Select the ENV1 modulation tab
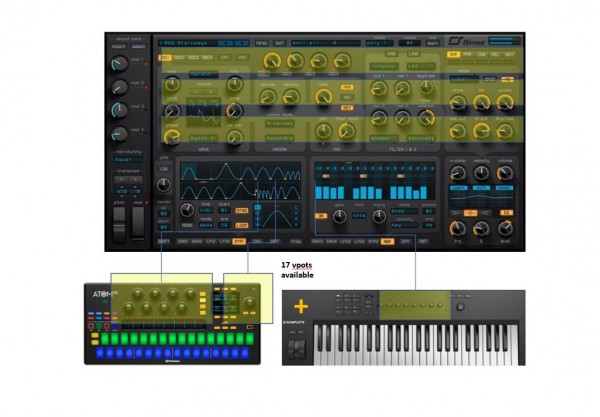 click(183, 242)
